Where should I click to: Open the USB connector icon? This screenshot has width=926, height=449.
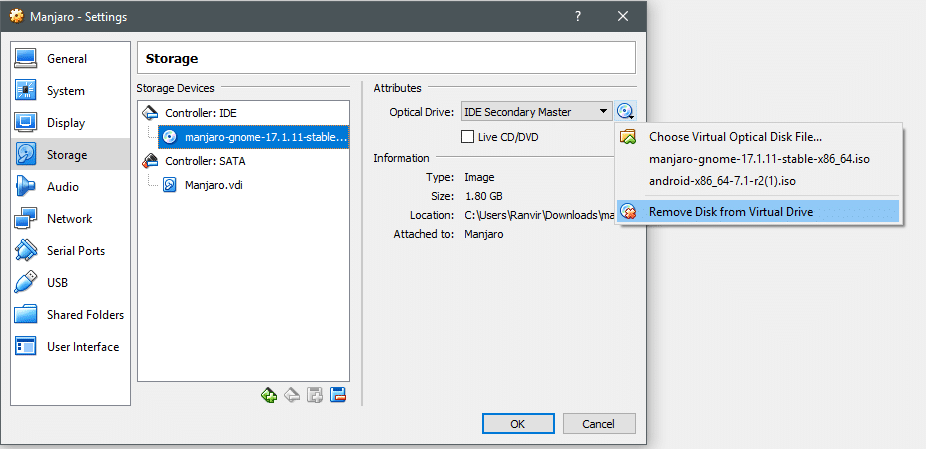(x=25, y=282)
